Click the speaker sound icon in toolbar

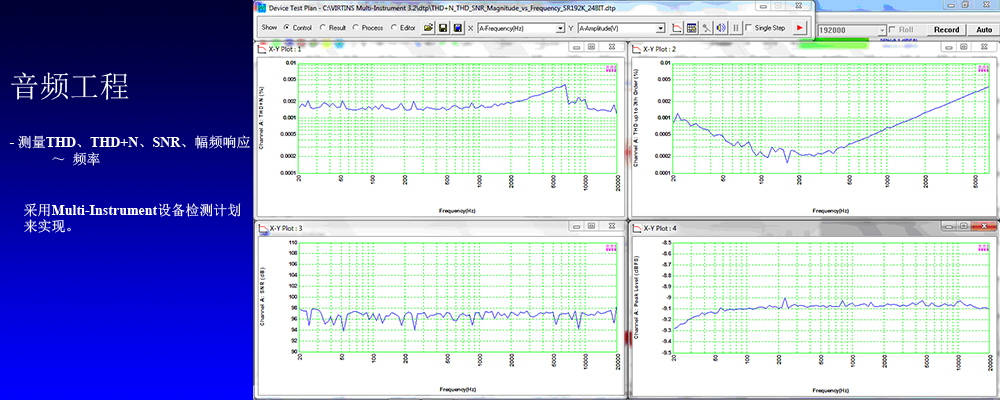click(721, 28)
